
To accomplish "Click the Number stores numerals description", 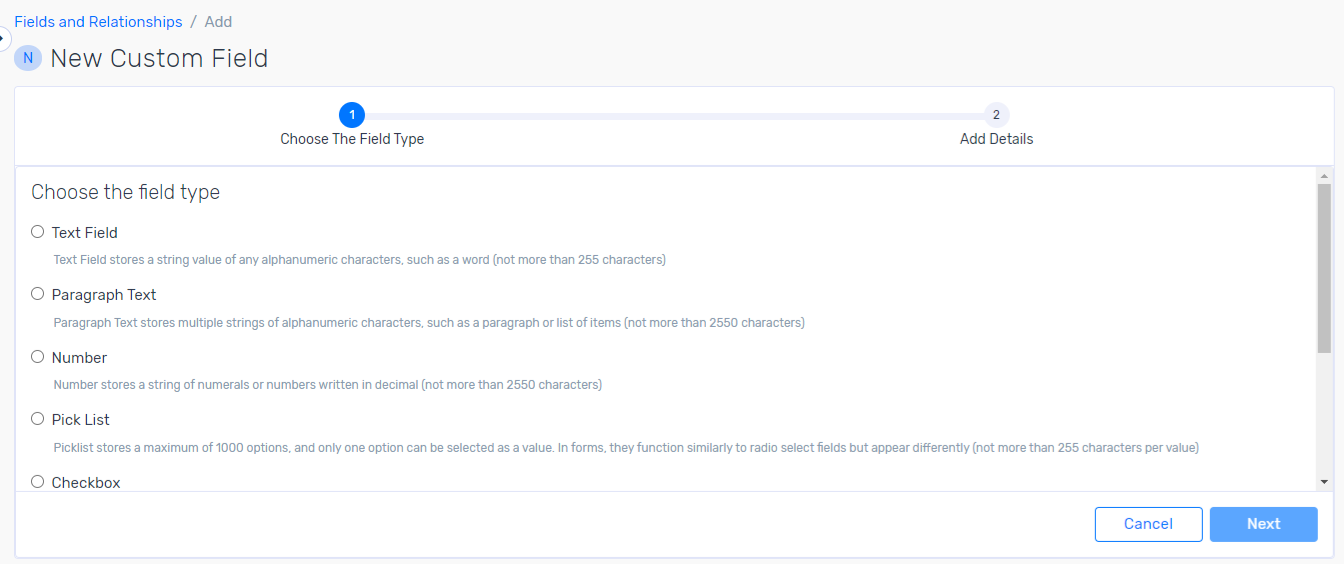I will 327,385.
